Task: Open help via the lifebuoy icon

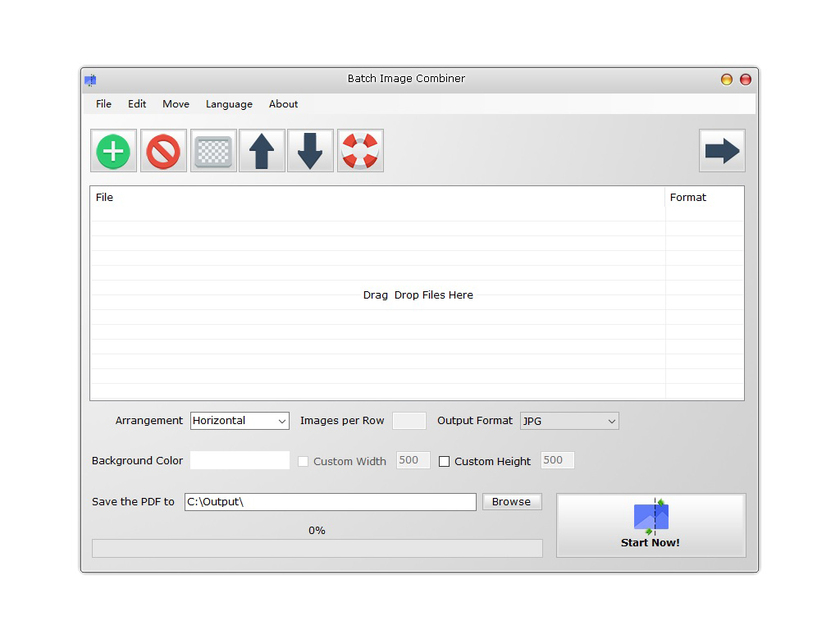Action: coord(360,151)
